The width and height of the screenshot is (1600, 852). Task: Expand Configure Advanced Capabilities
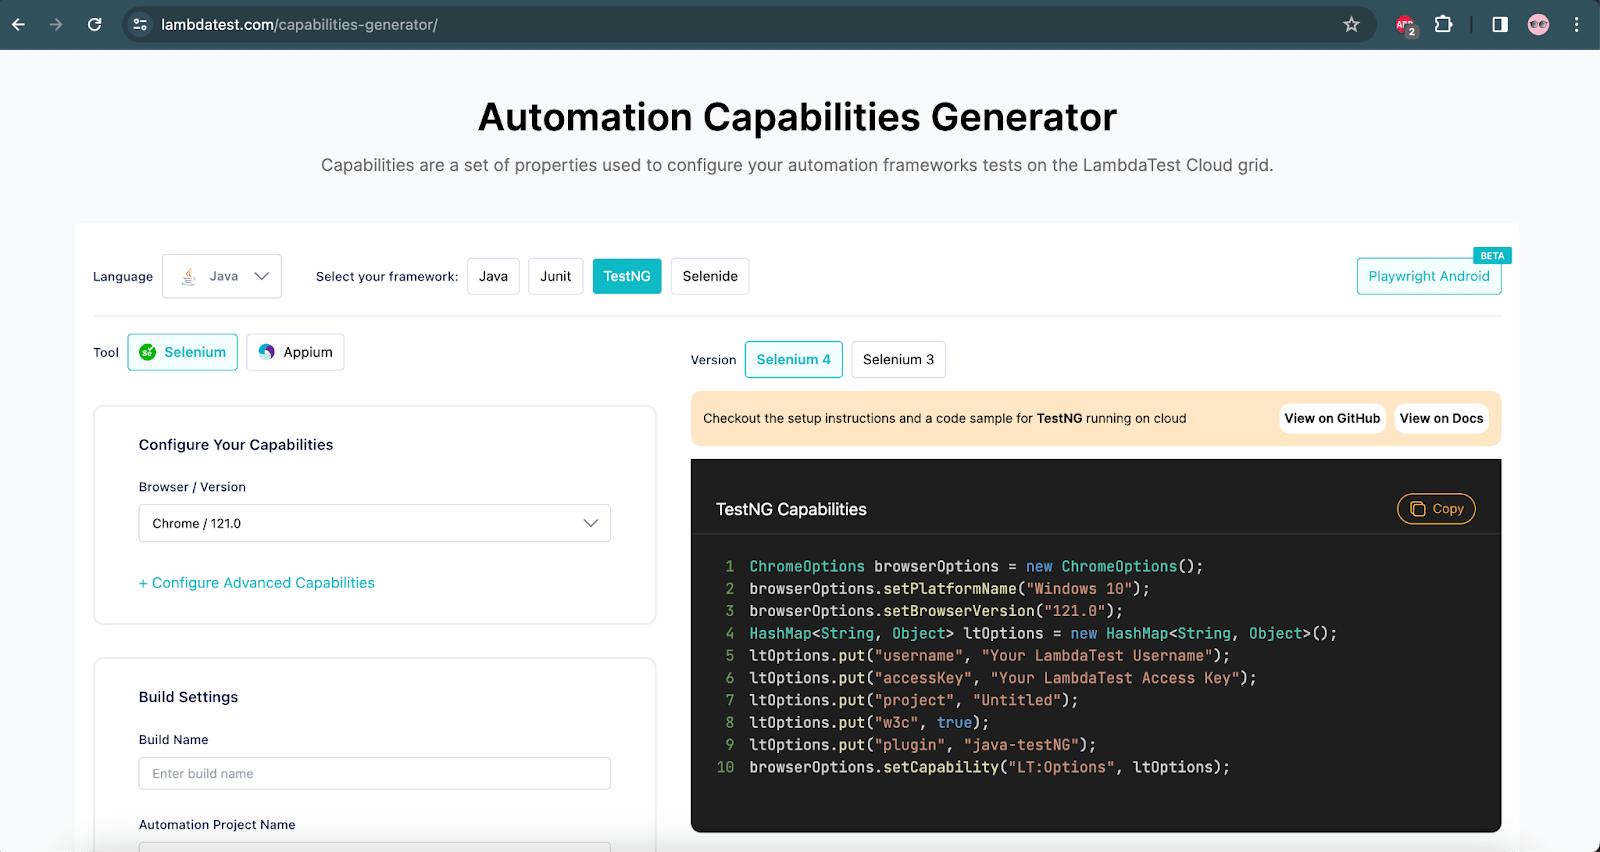257,583
